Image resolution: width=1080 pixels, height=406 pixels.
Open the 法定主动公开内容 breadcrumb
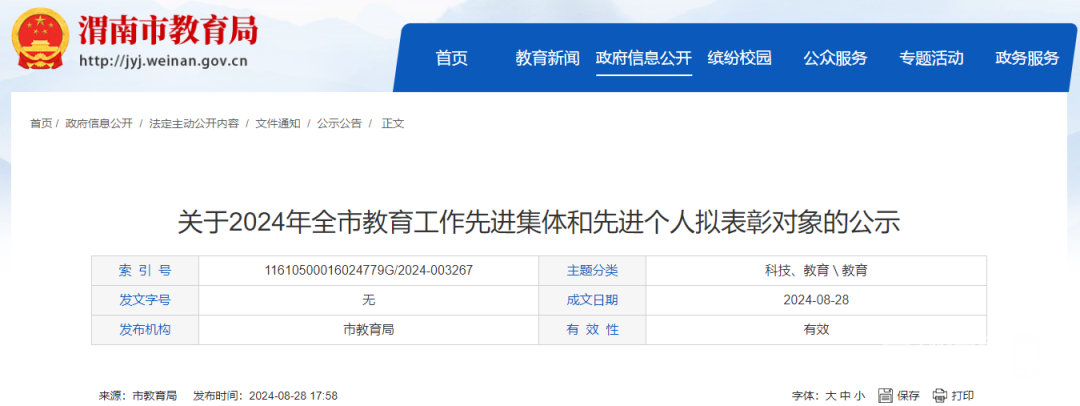click(x=194, y=124)
